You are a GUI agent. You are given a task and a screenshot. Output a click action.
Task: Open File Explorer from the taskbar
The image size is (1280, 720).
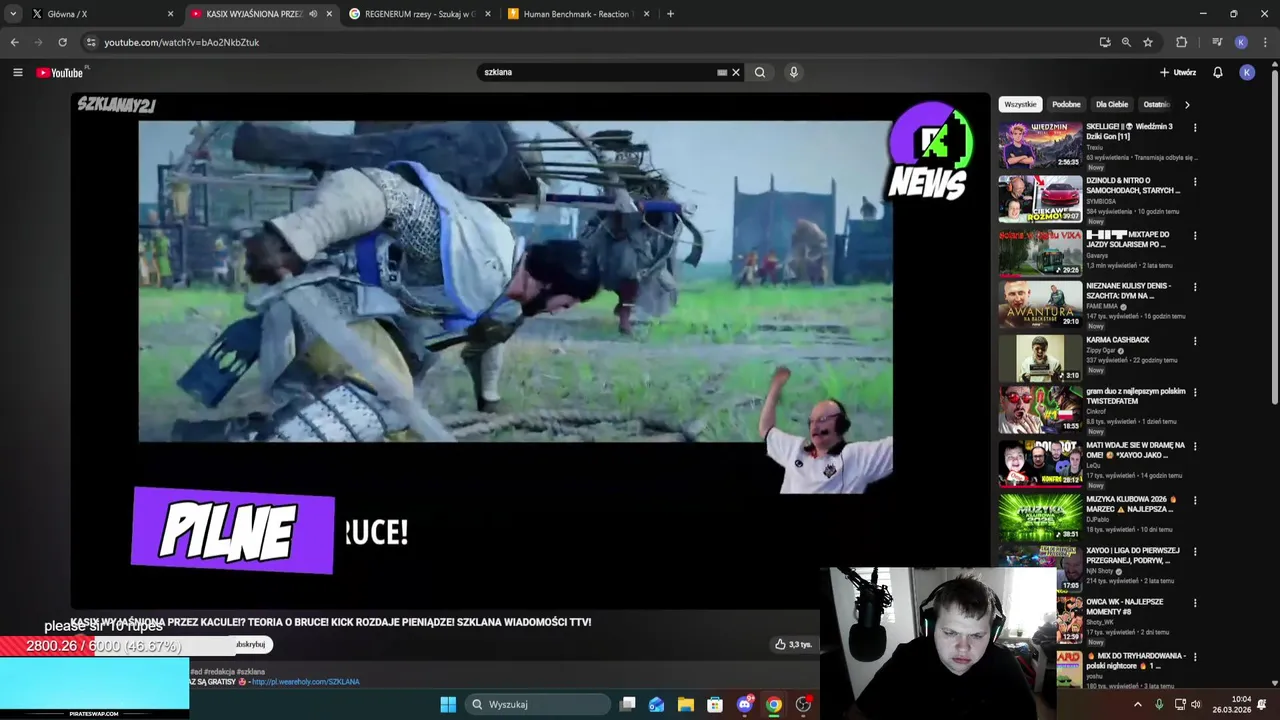tap(685, 704)
